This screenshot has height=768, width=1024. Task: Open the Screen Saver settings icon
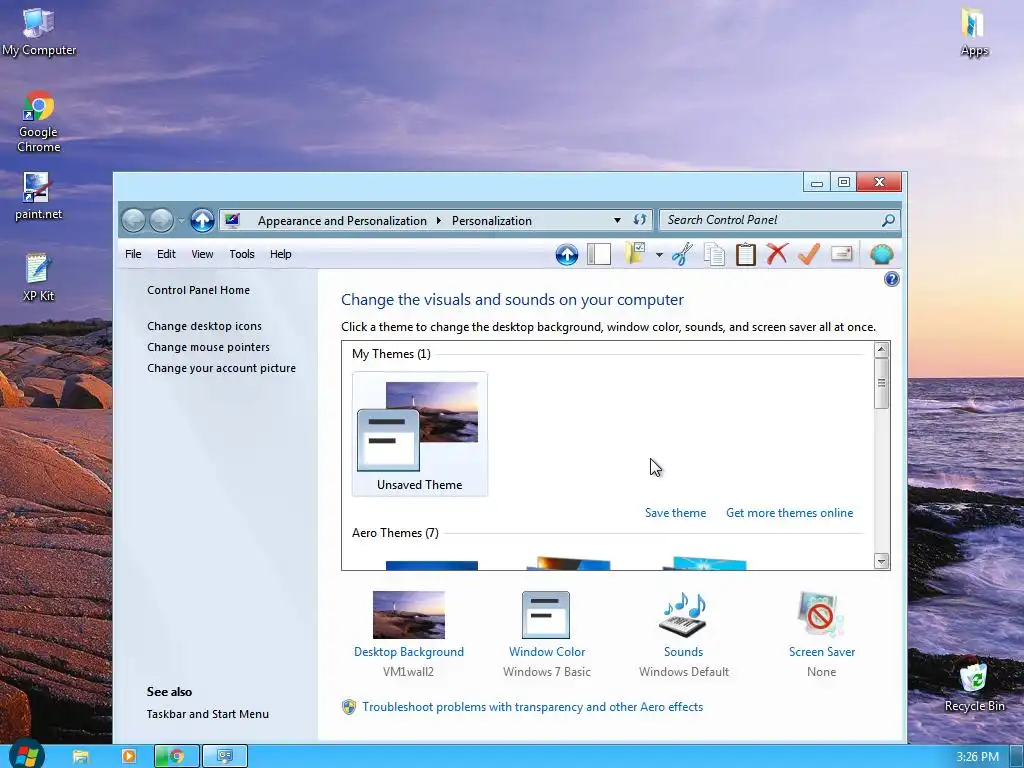tap(821, 615)
